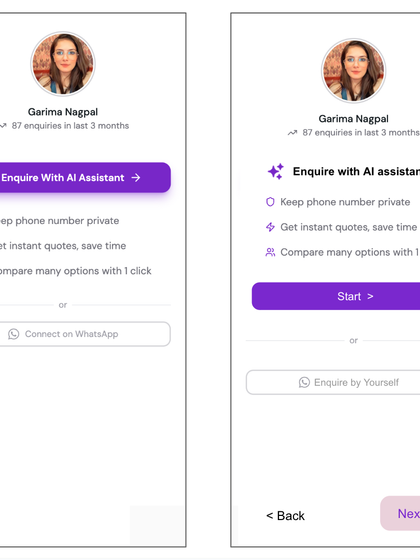Click the Garima Nagpal name in right panel
420x560 pixels.
click(x=354, y=119)
